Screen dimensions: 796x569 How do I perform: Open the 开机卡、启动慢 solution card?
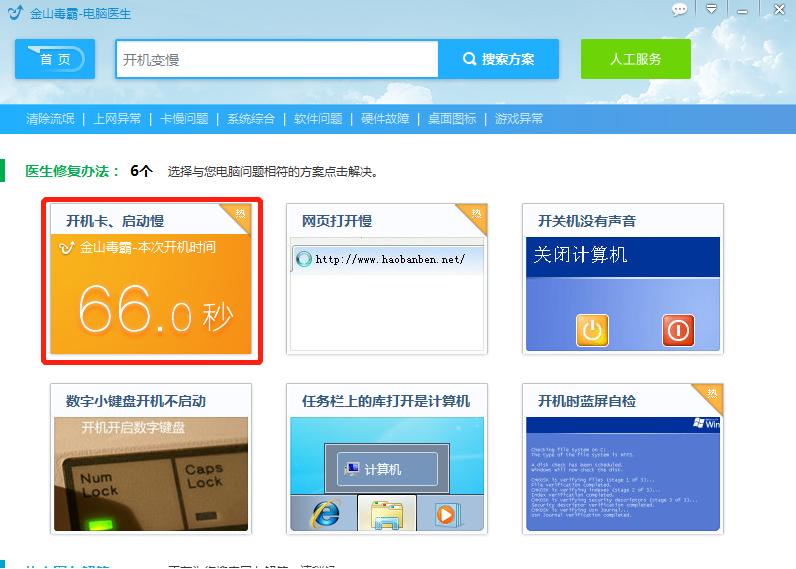[x=151, y=279]
